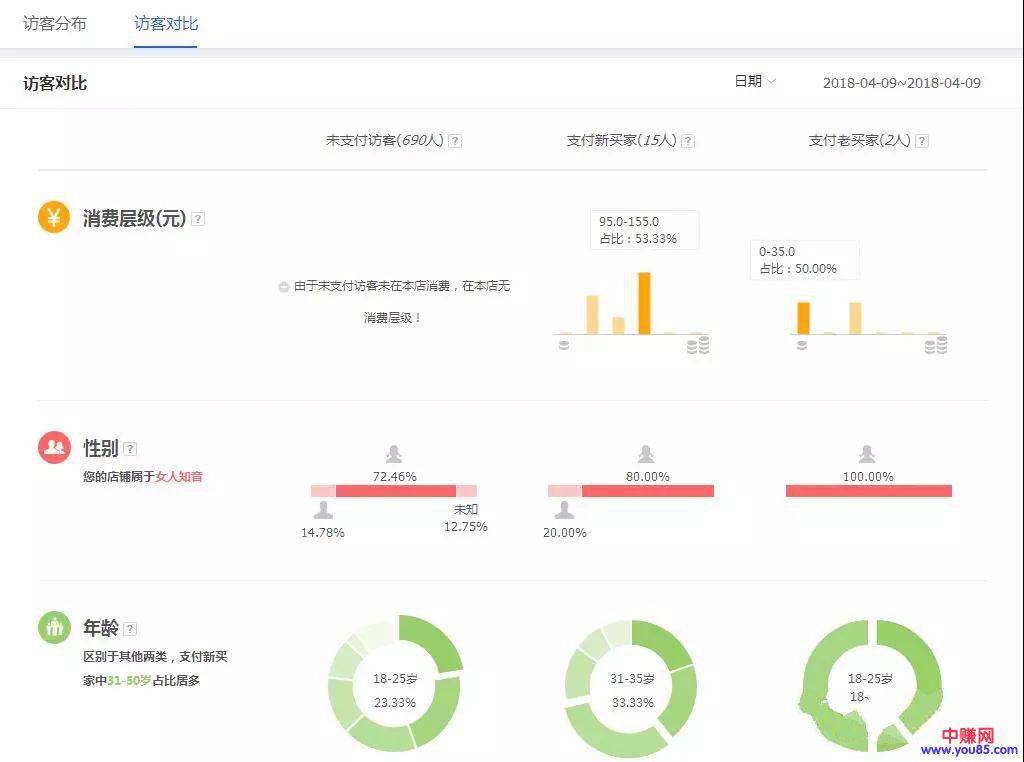Click the red 性别 people icon
This screenshot has width=1024, height=762.
(x=54, y=447)
